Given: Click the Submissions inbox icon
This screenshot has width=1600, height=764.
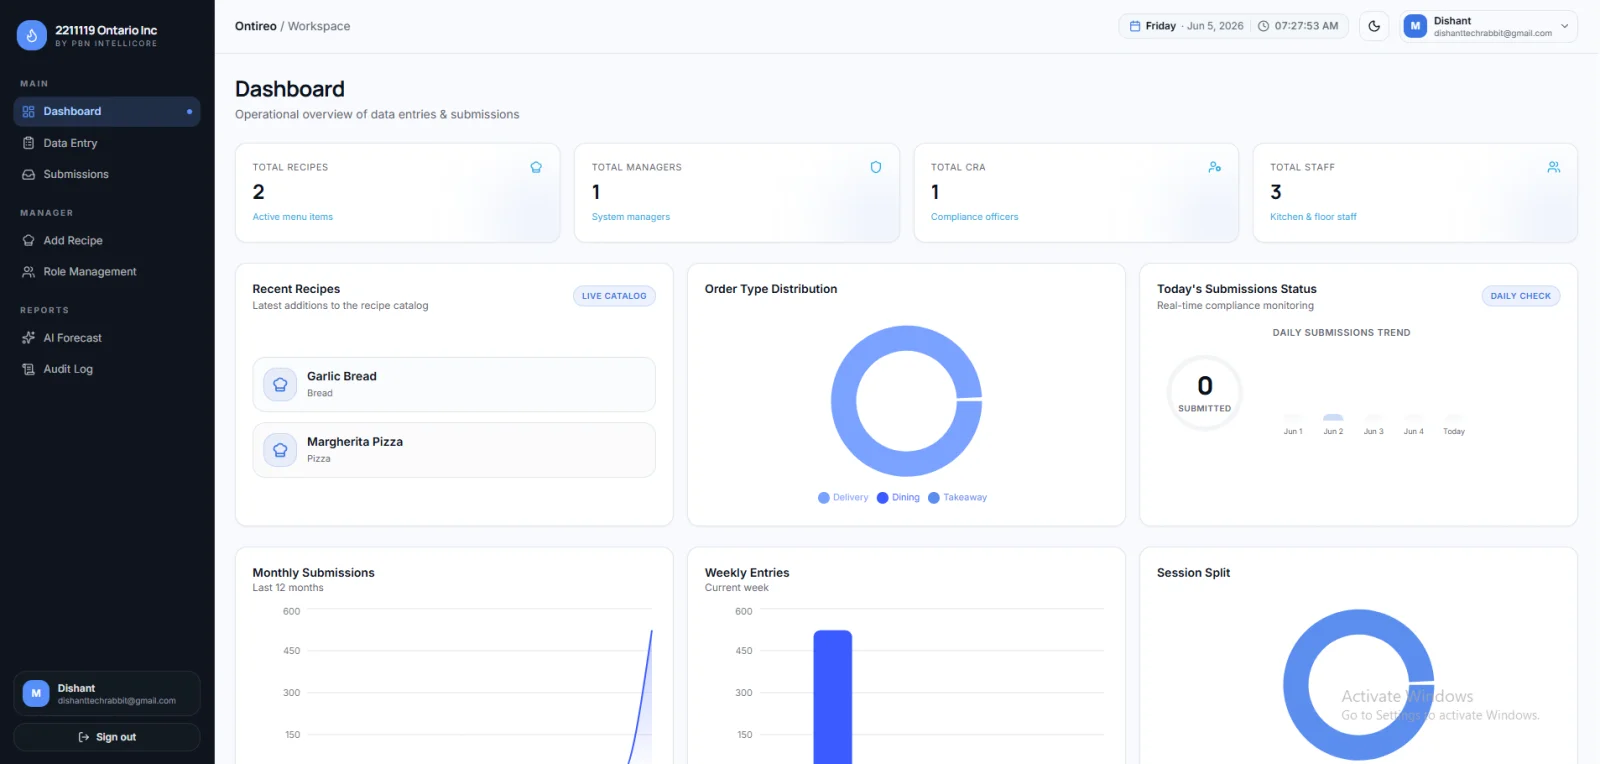Looking at the screenshot, I should point(28,174).
